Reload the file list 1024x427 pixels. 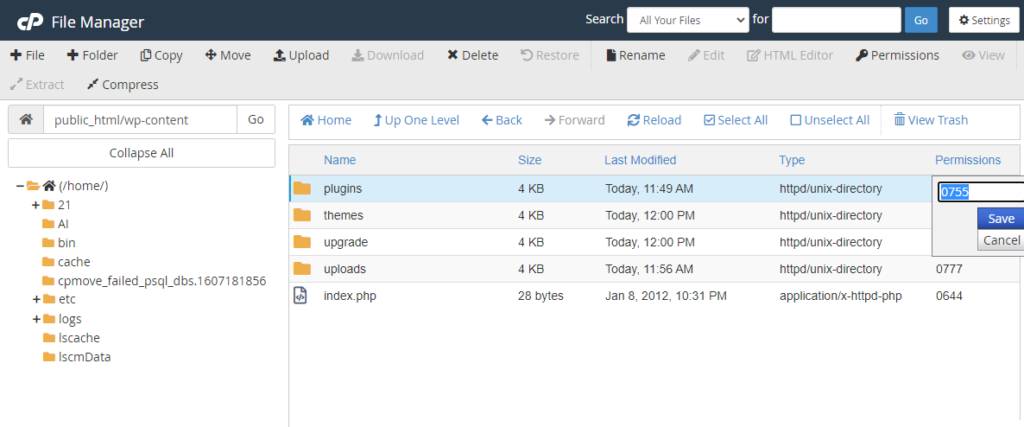tap(654, 120)
